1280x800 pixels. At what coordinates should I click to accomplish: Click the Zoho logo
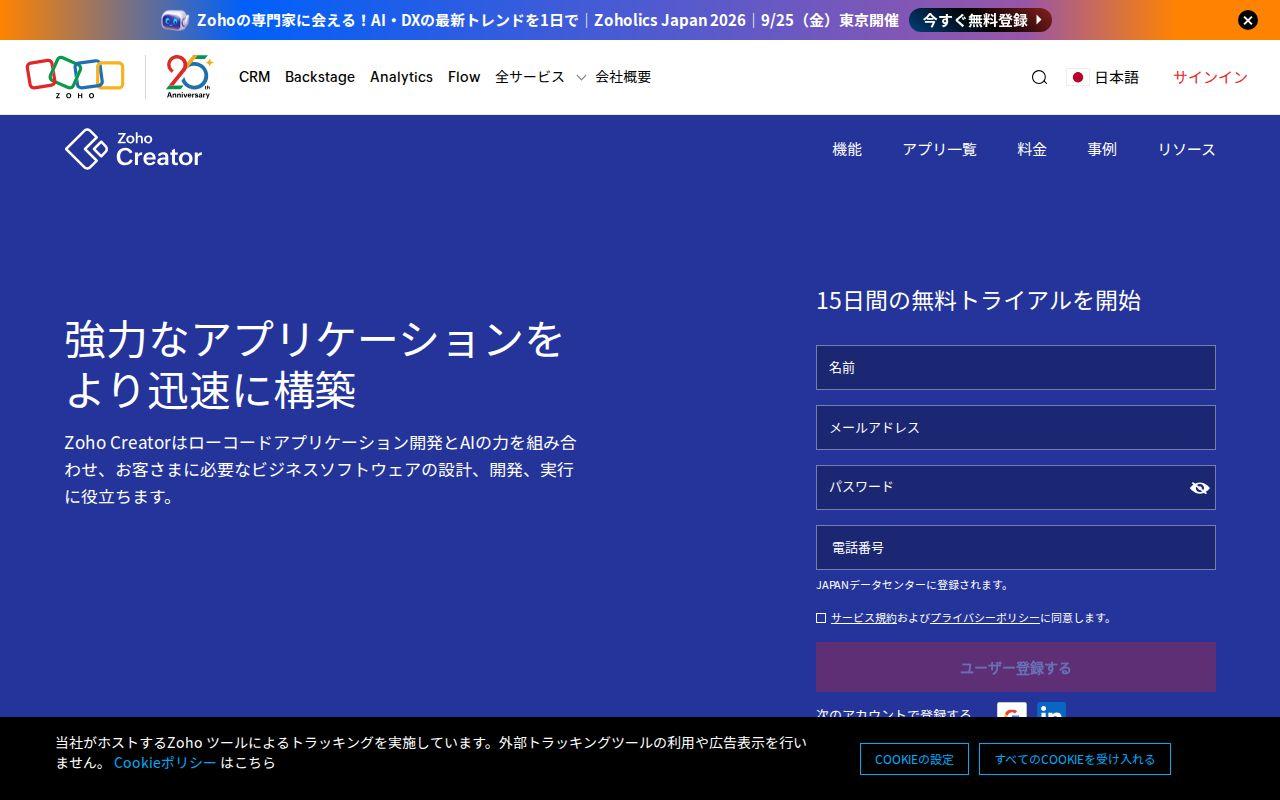coord(75,77)
